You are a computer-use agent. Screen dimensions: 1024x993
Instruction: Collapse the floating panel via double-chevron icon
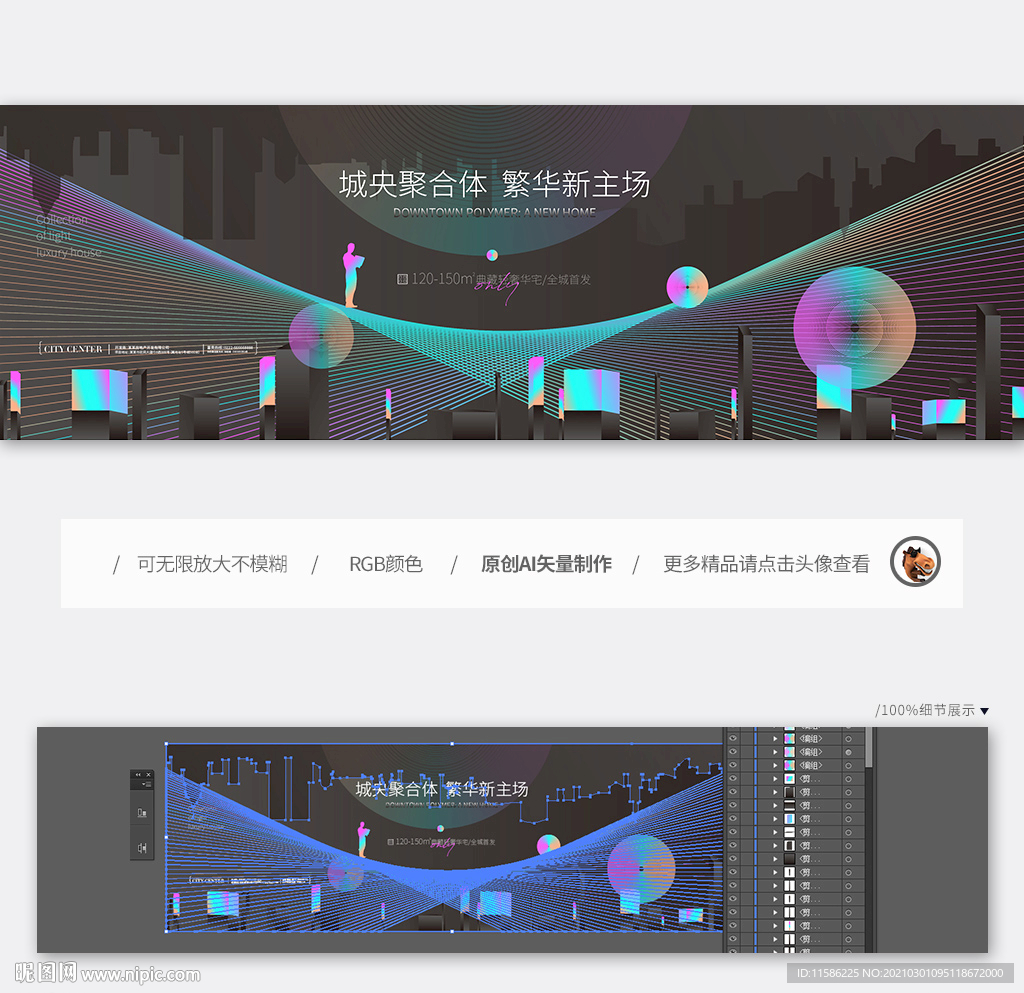(138, 775)
